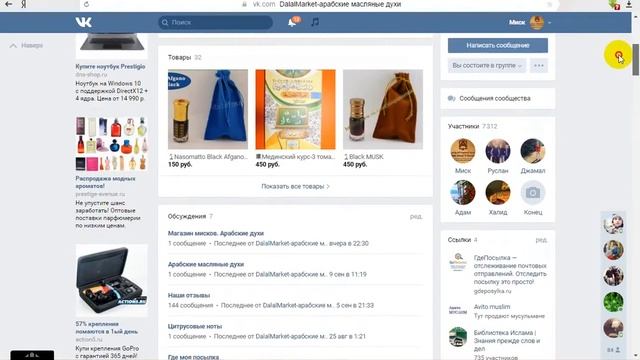Click the profile avatar in header
The width and height of the screenshot is (640, 360).
coord(537,22)
